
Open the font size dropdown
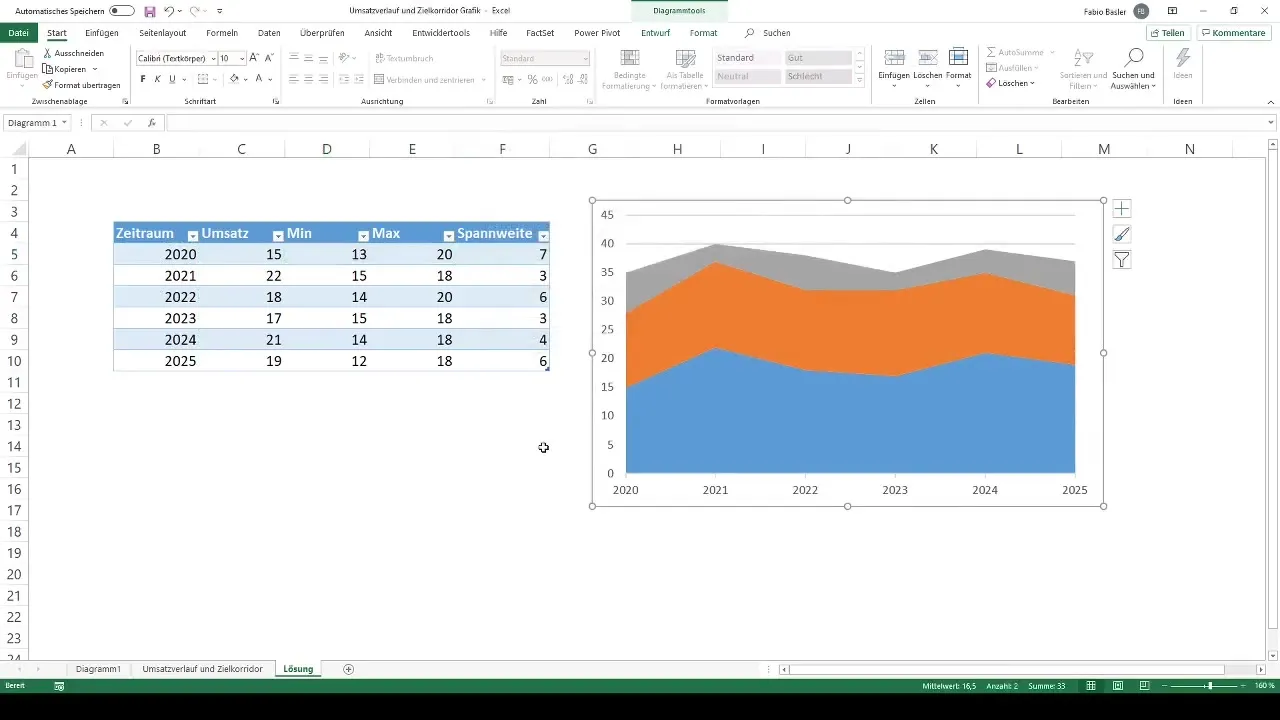tap(241, 58)
